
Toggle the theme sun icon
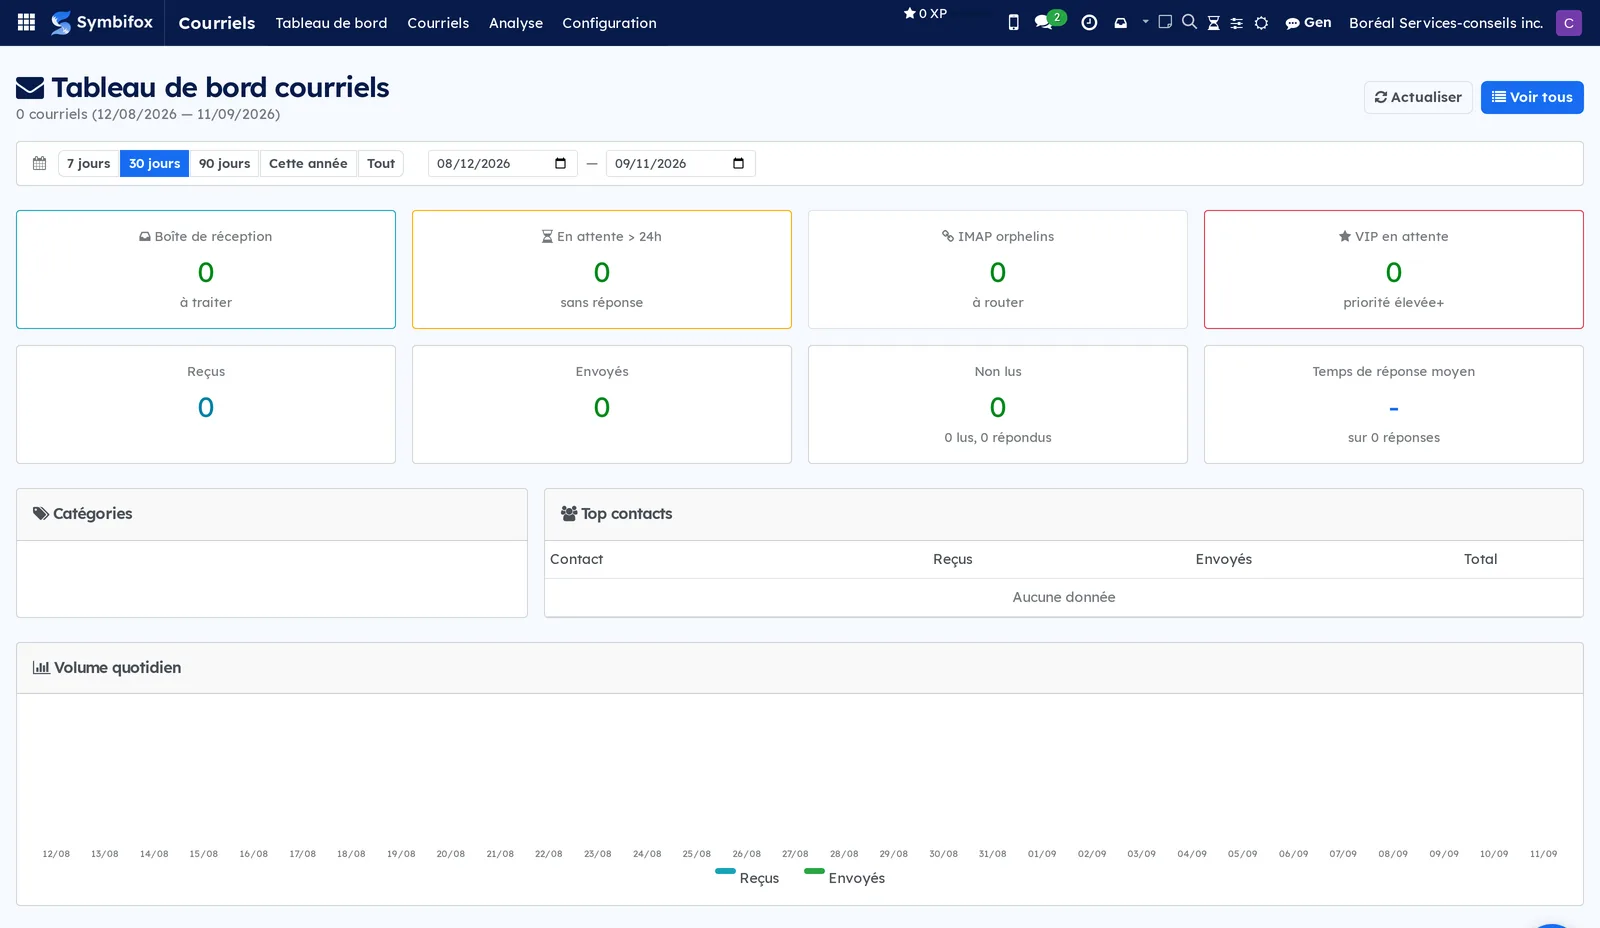(x=1261, y=22)
